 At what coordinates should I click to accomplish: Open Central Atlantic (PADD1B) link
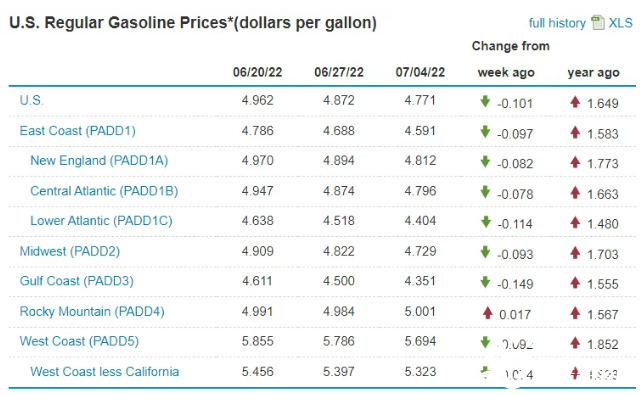pyautogui.click(x=104, y=191)
